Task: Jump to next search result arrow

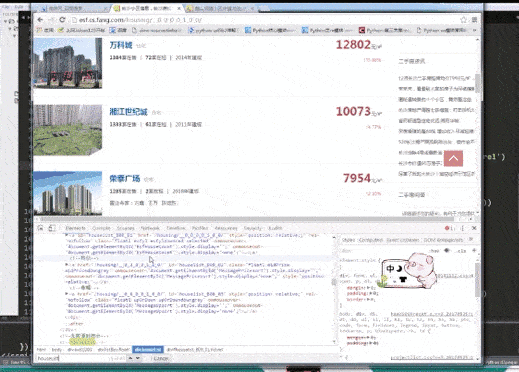Action: pyautogui.click(x=138, y=358)
